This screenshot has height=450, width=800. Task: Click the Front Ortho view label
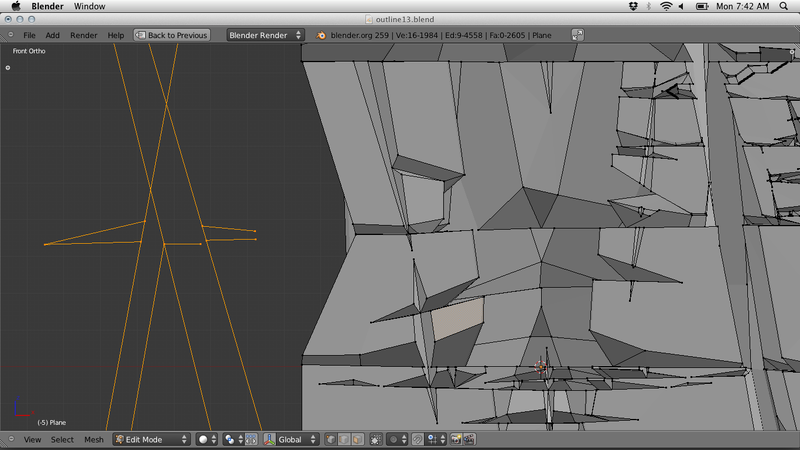click(x=29, y=51)
